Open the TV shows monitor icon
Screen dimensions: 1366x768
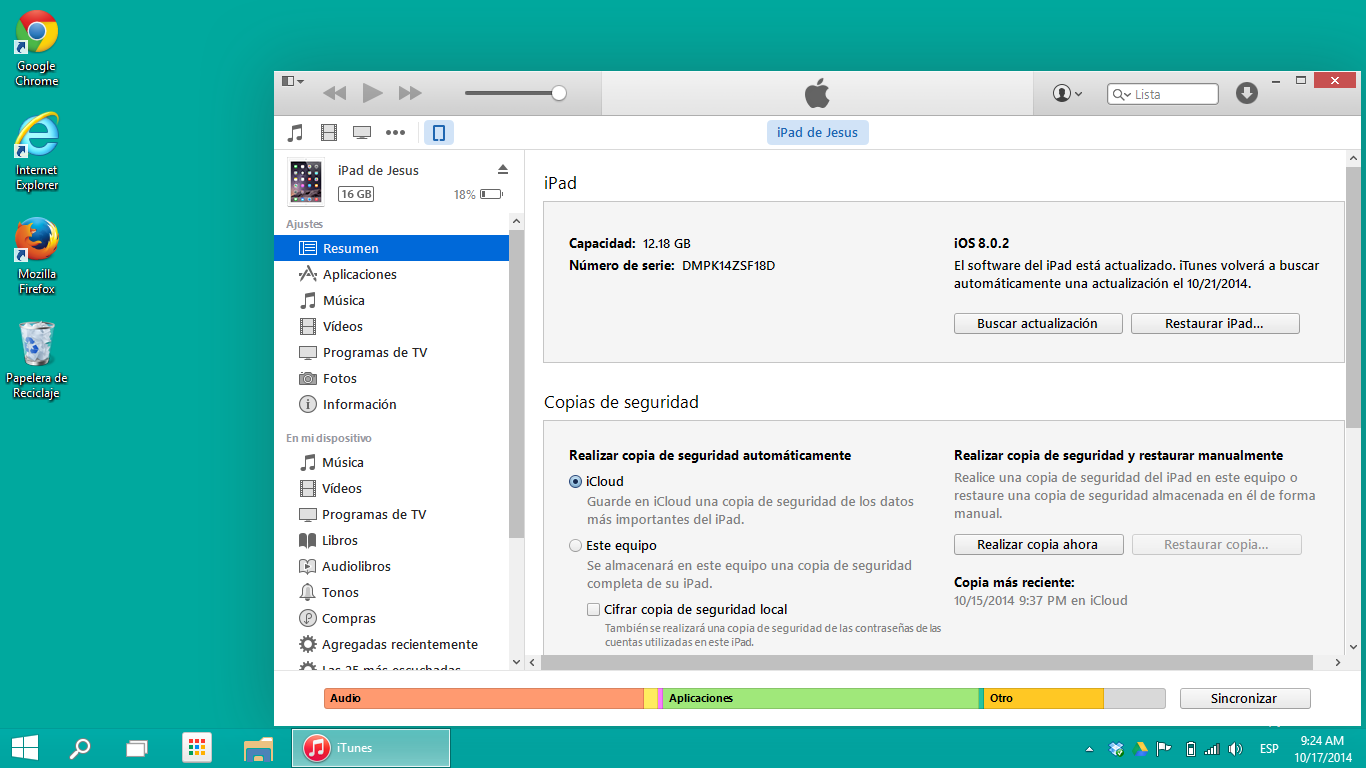point(362,132)
